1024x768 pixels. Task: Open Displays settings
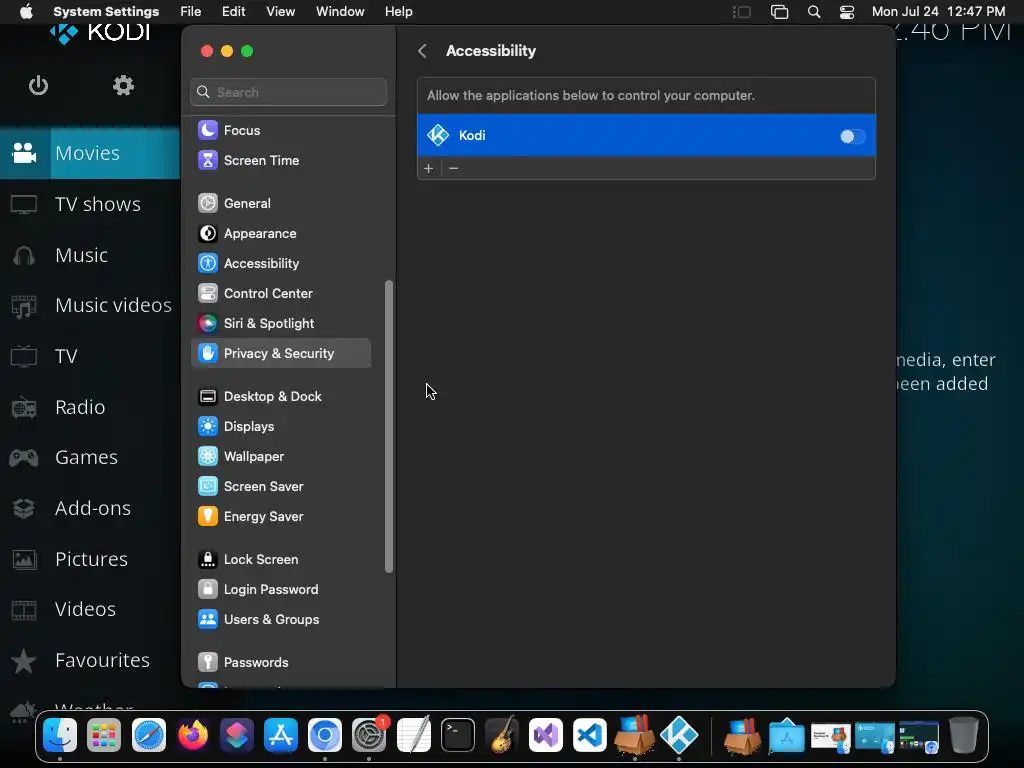click(281, 426)
